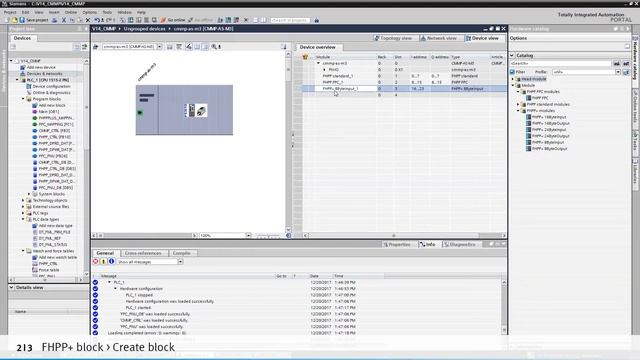Click the Device overview column settings icon
The image size is (640, 360).
[305, 57]
